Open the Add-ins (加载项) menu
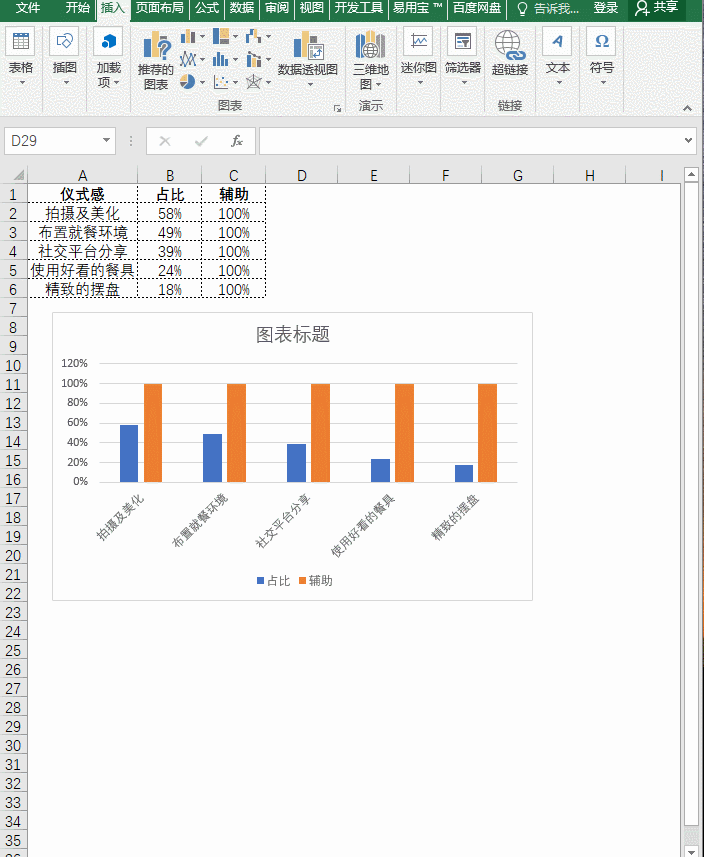The width and height of the screenshot is (704, 857). (x=108, y=58)
